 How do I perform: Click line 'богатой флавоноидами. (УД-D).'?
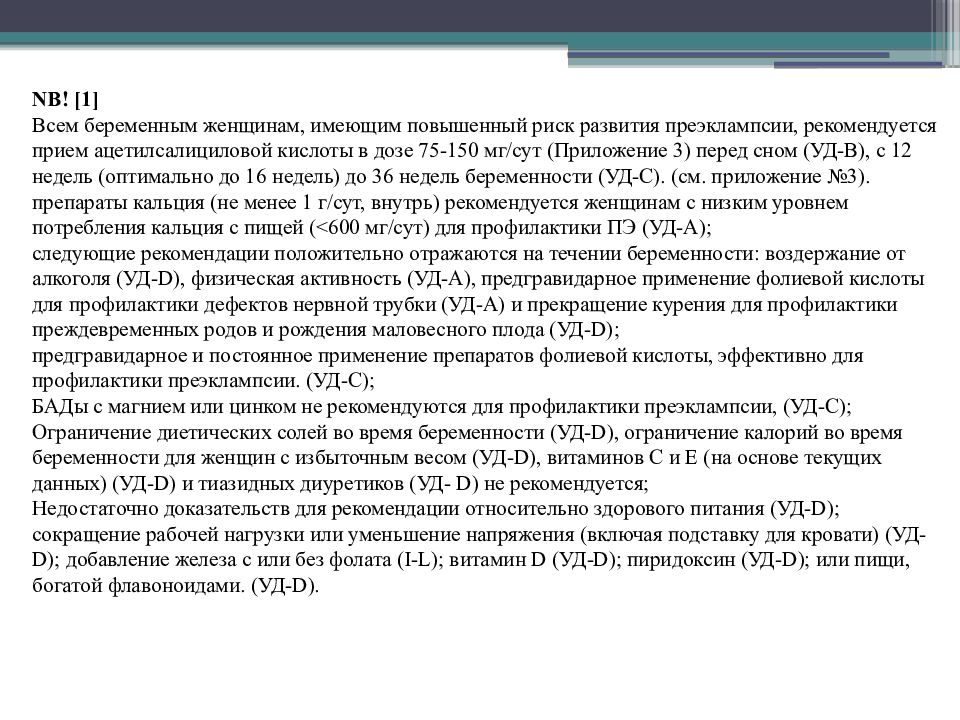(x=176, y=586)
